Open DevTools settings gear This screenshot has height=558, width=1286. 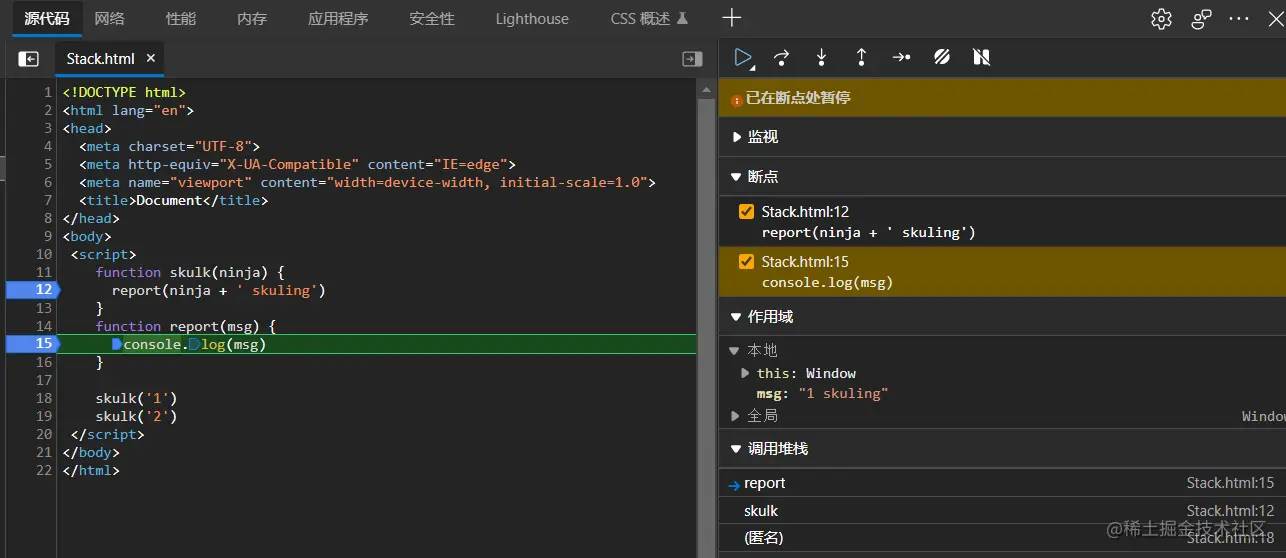click(x=1161, y=18)
